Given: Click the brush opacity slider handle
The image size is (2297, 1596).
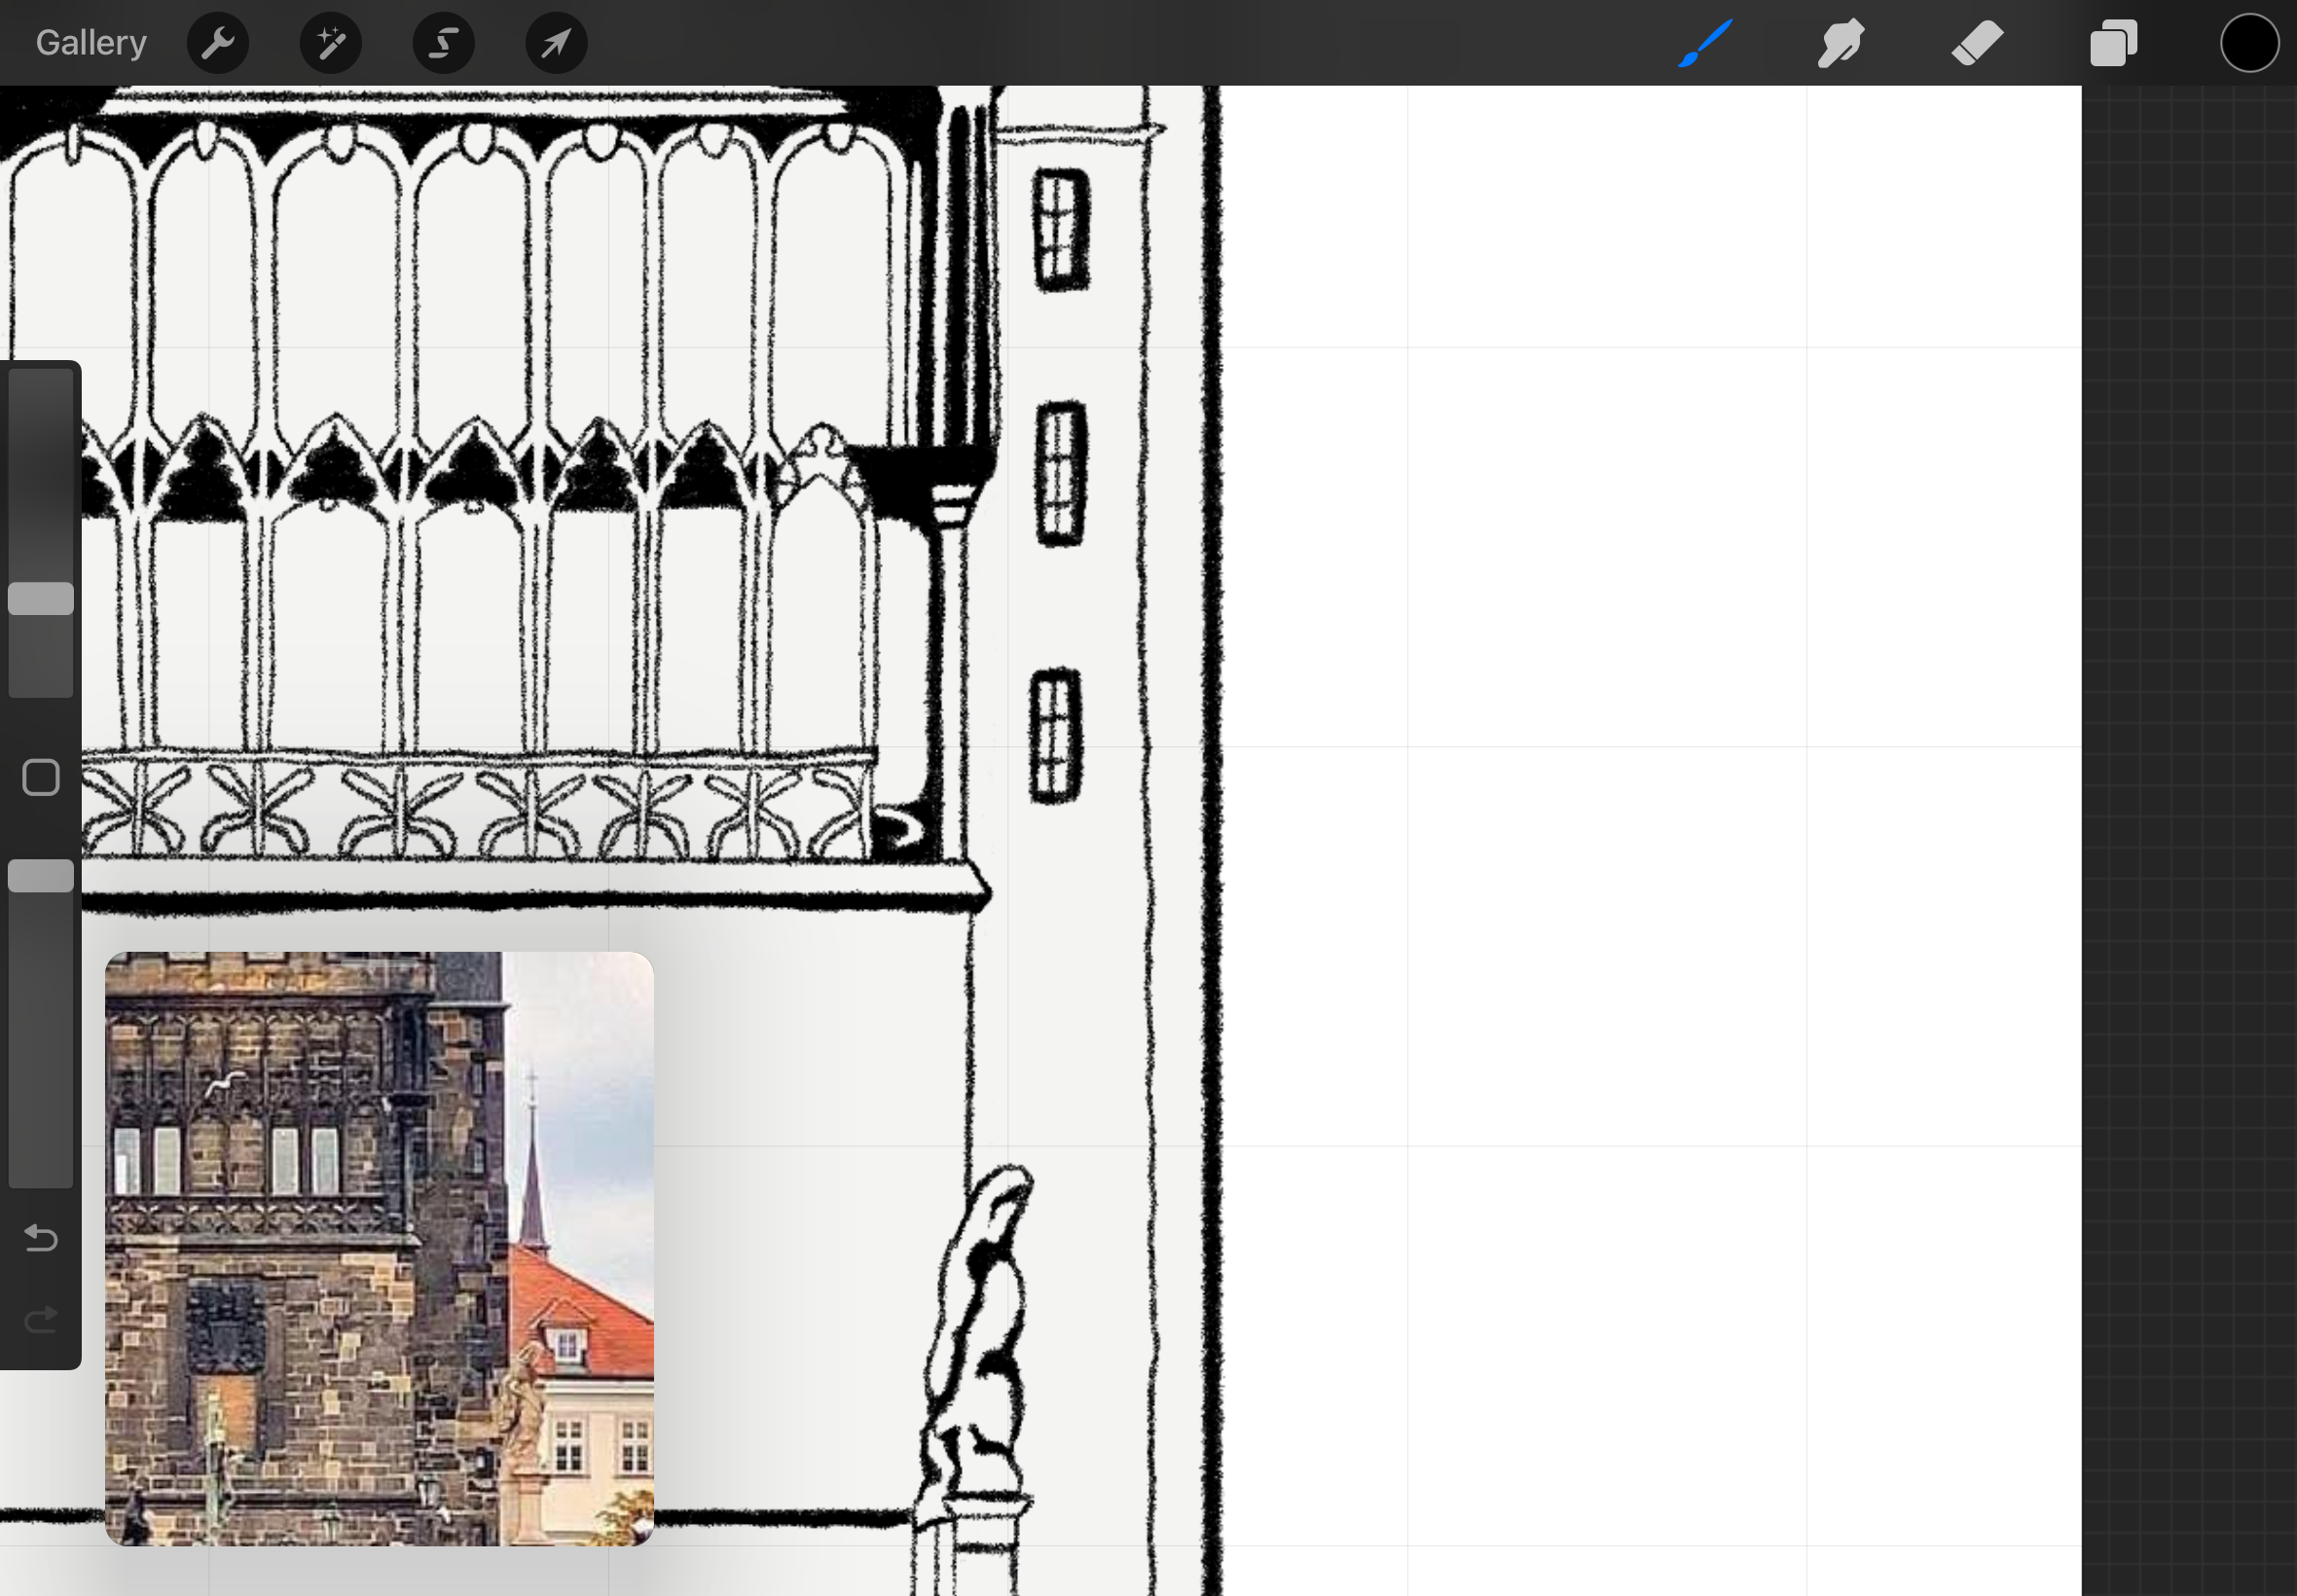Looking at the screenshot, I should point(41,876).
